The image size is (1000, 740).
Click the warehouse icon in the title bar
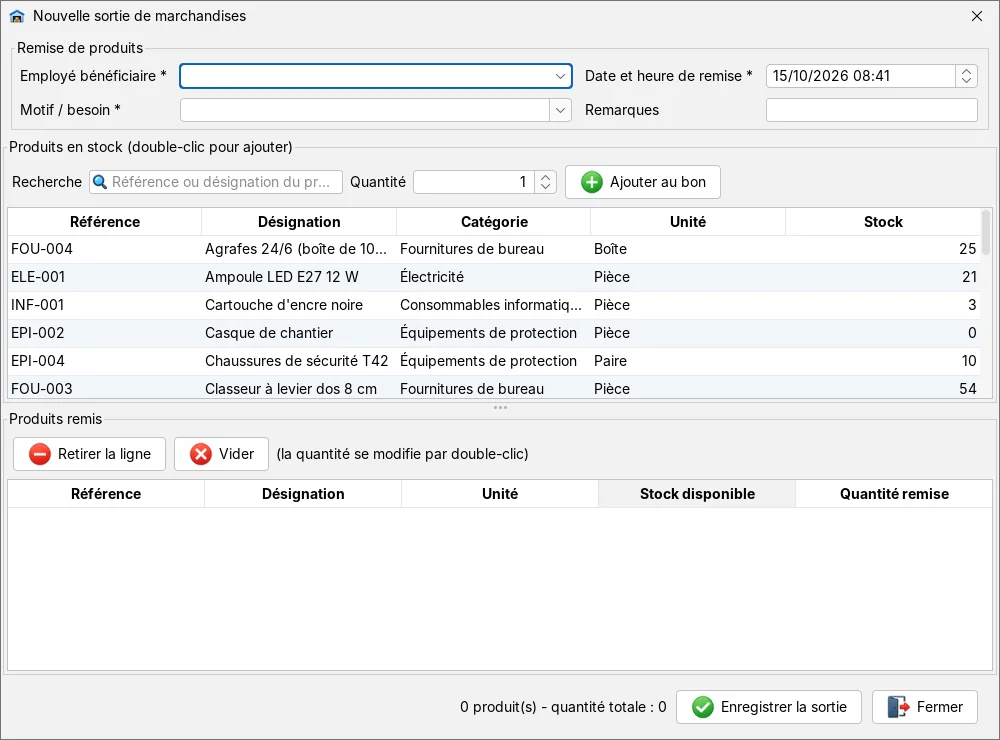17,16
